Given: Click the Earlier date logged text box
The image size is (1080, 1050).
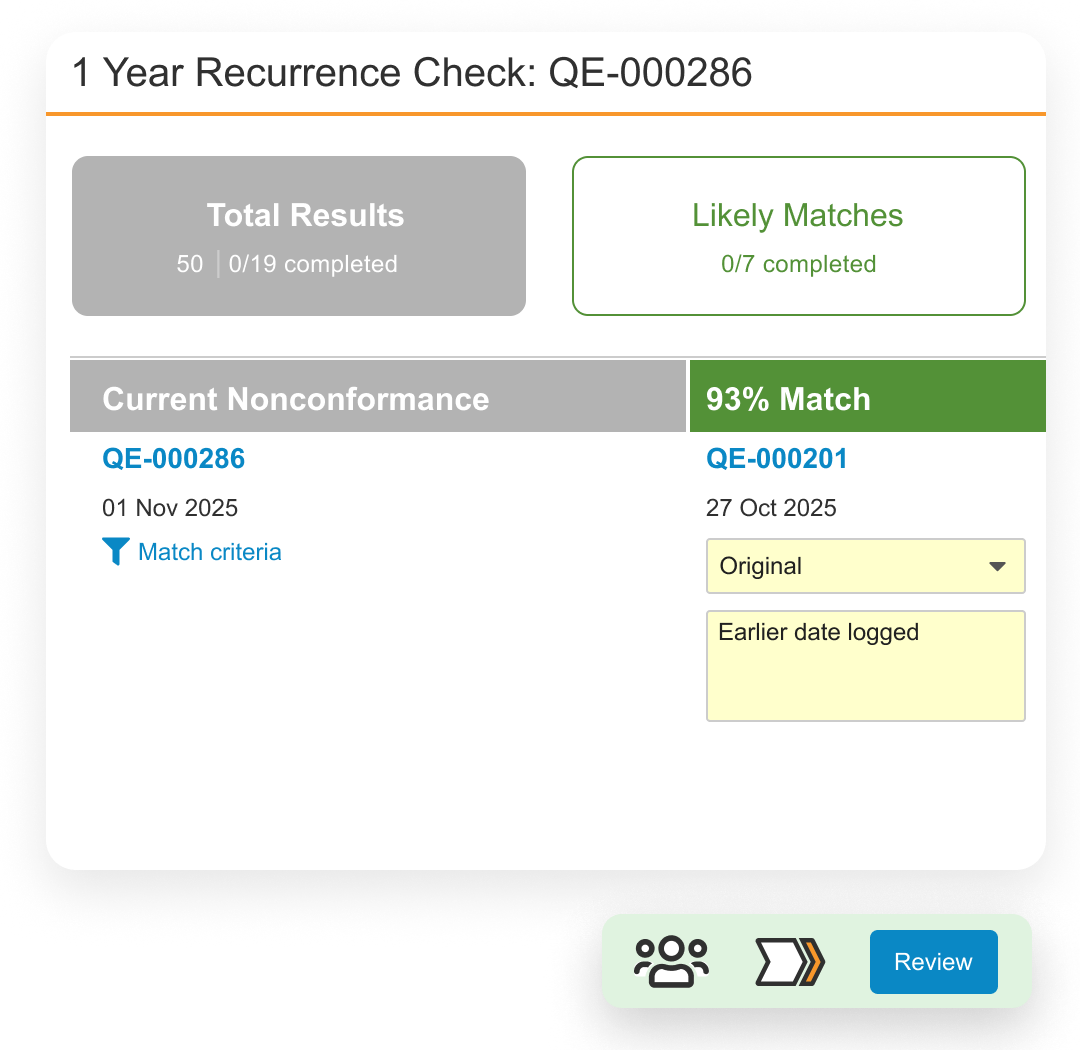Looking at the screenshot, I should click(x=865, y=665).
